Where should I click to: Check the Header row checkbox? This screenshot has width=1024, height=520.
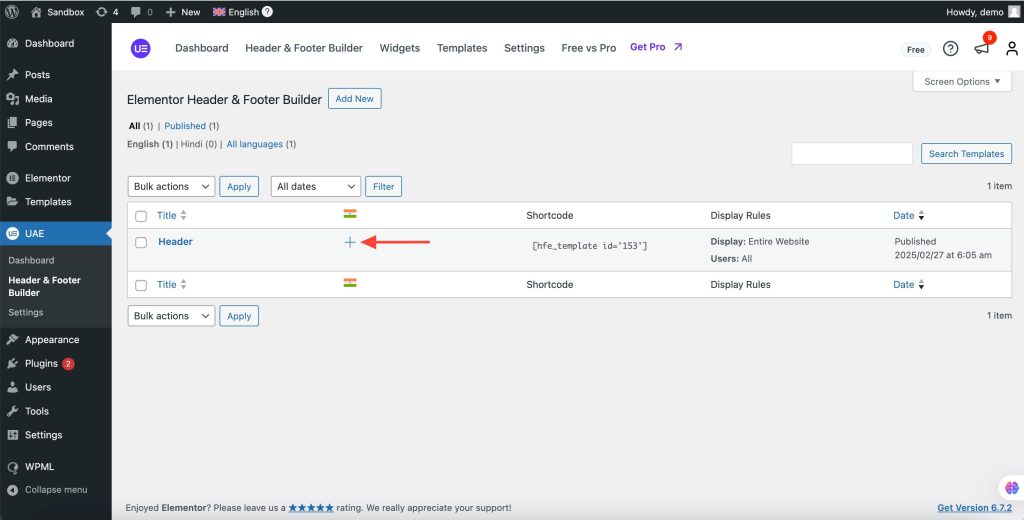141,242
